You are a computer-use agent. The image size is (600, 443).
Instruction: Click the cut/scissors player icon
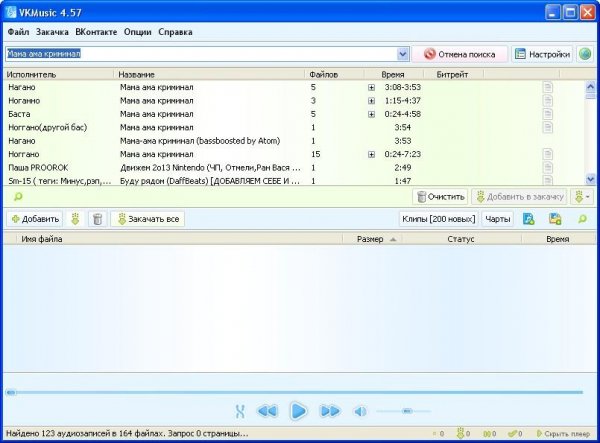click(x=240, y=411)
